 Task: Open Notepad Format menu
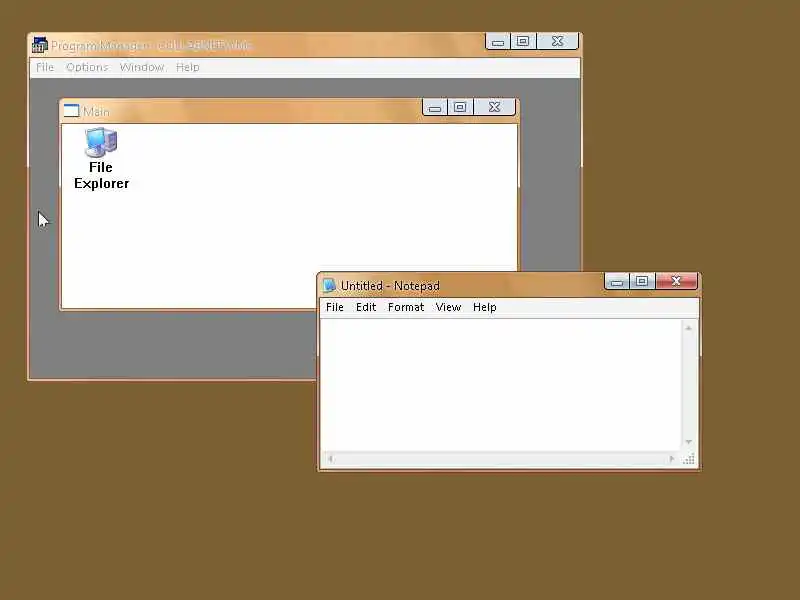pos(406,307)
